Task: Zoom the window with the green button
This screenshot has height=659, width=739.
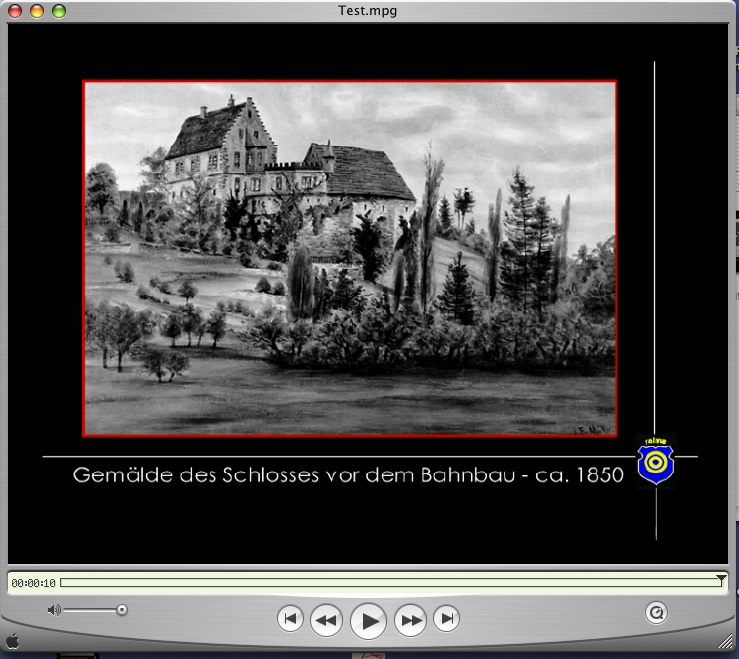Action: 59,11
